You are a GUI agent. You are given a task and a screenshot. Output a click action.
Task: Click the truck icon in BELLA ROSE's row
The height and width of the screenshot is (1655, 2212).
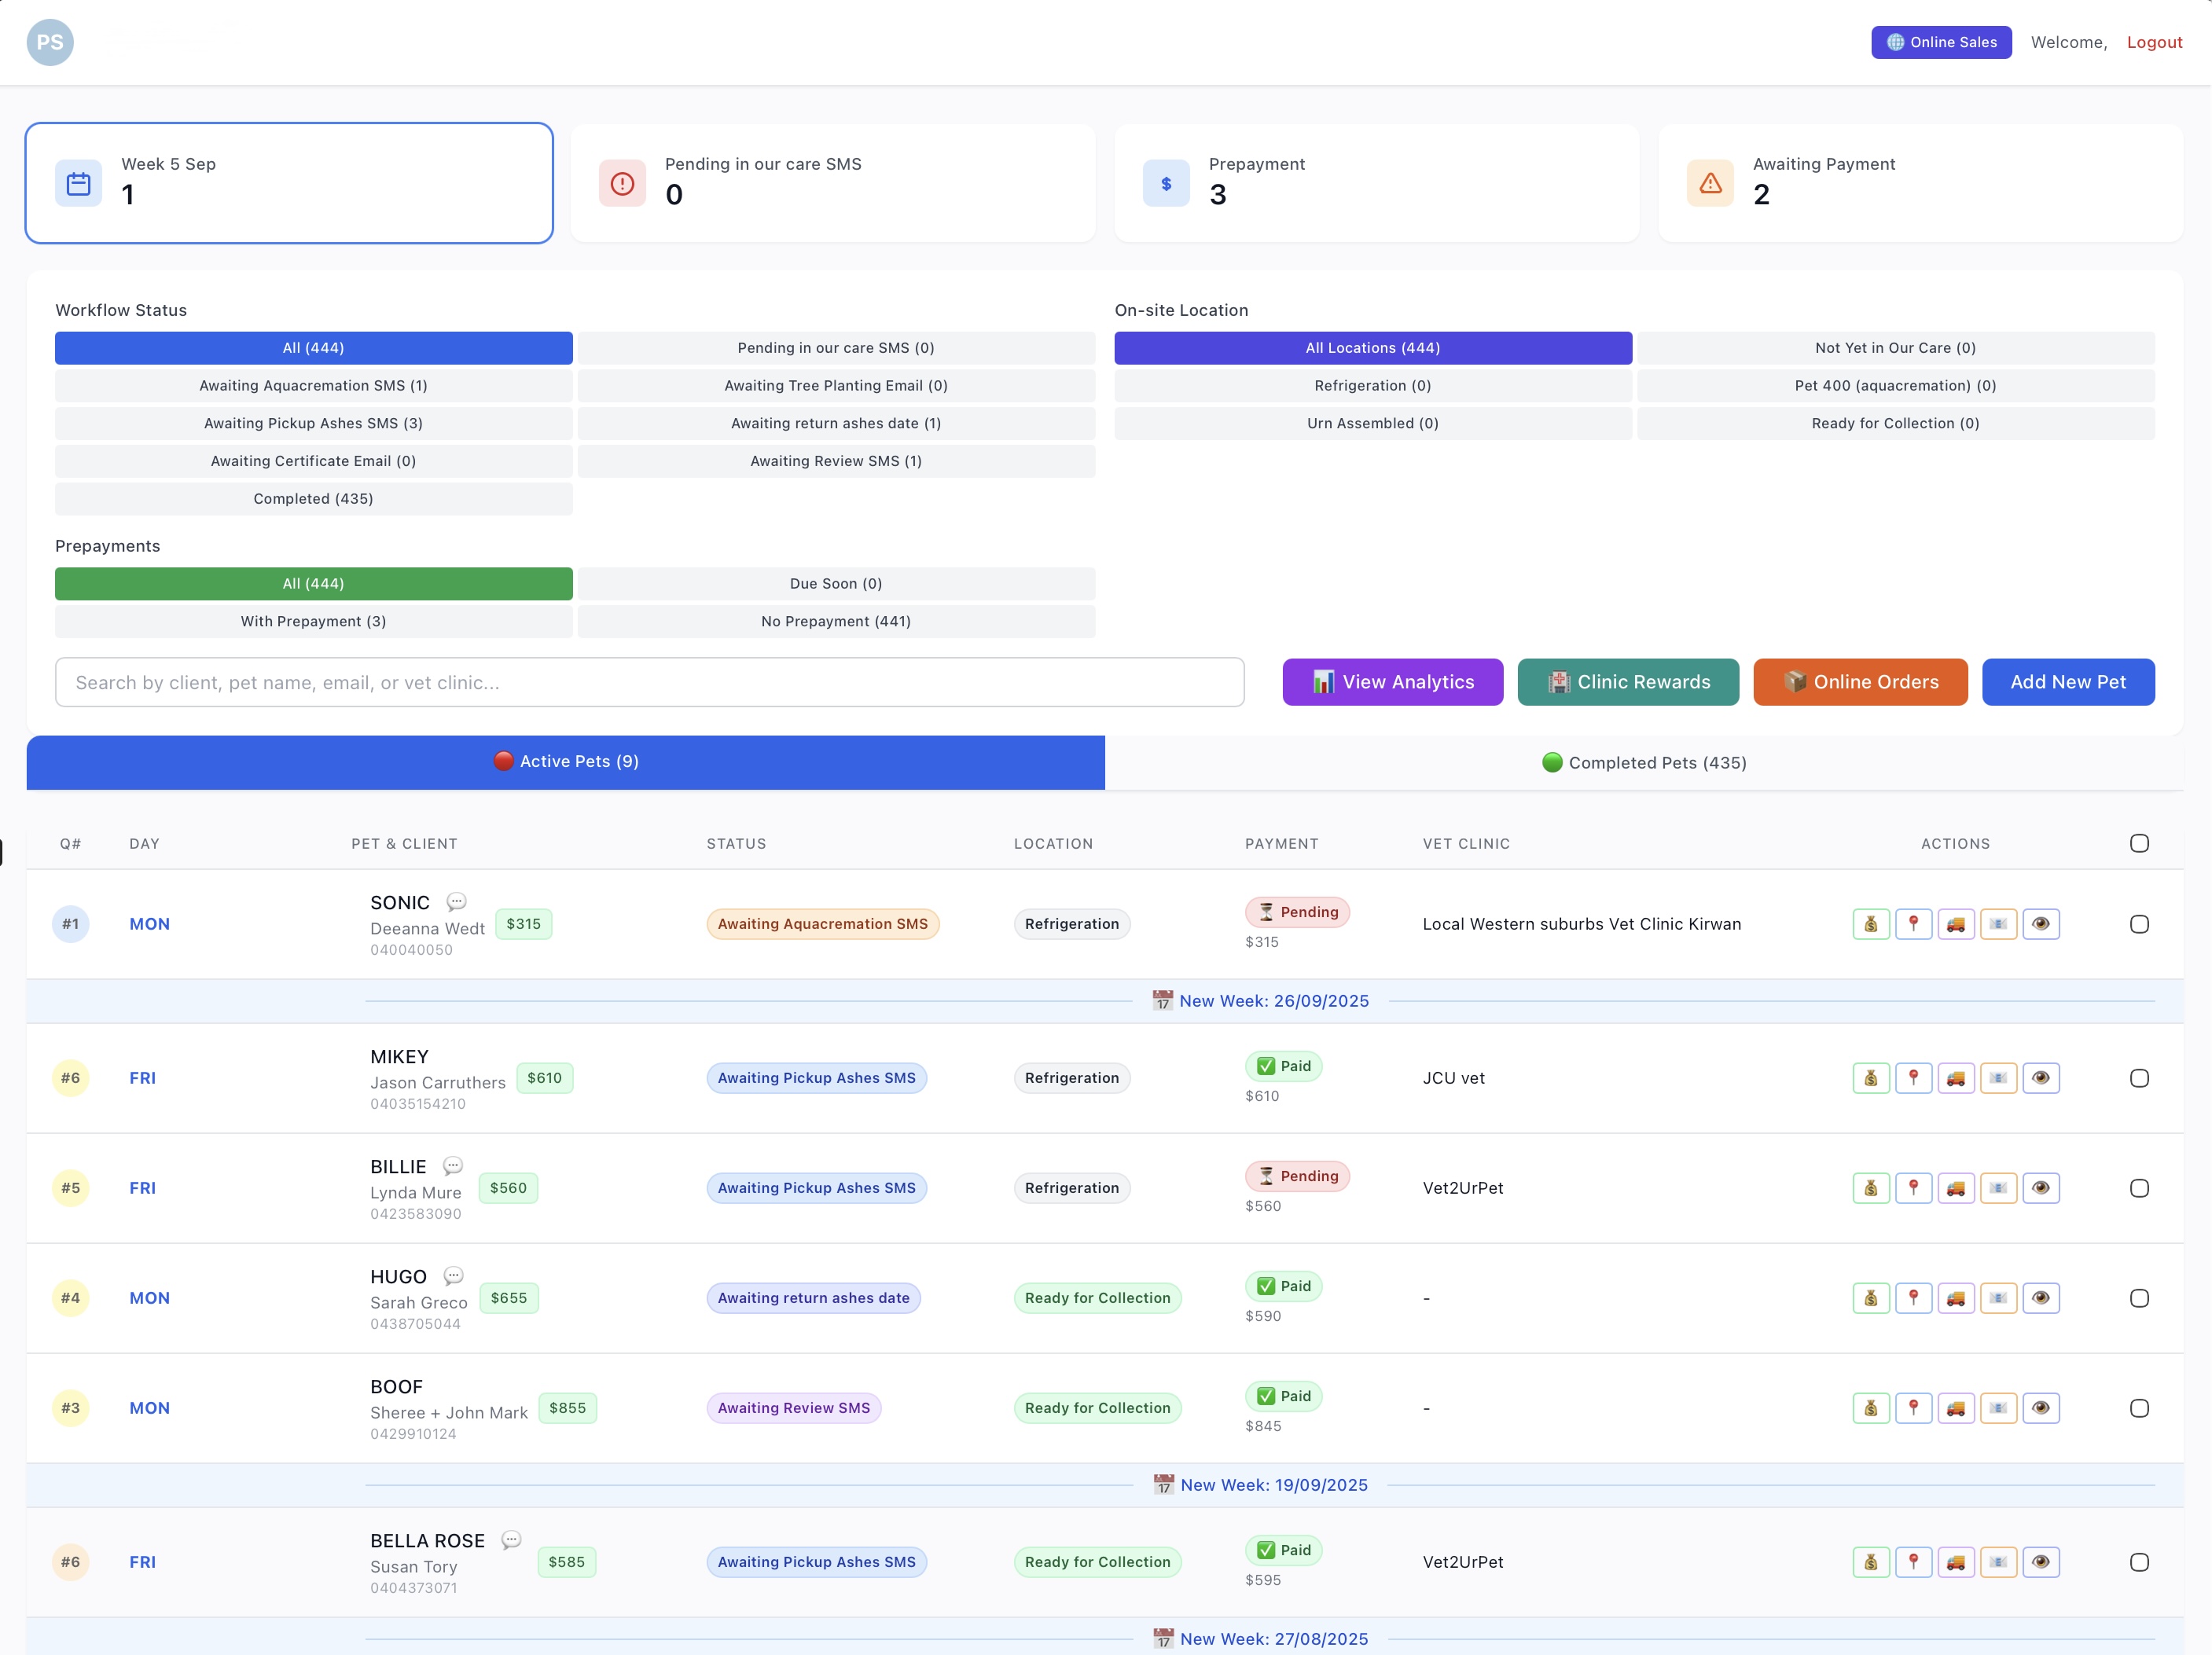pyautogui.click(x=1956, y=1562)
